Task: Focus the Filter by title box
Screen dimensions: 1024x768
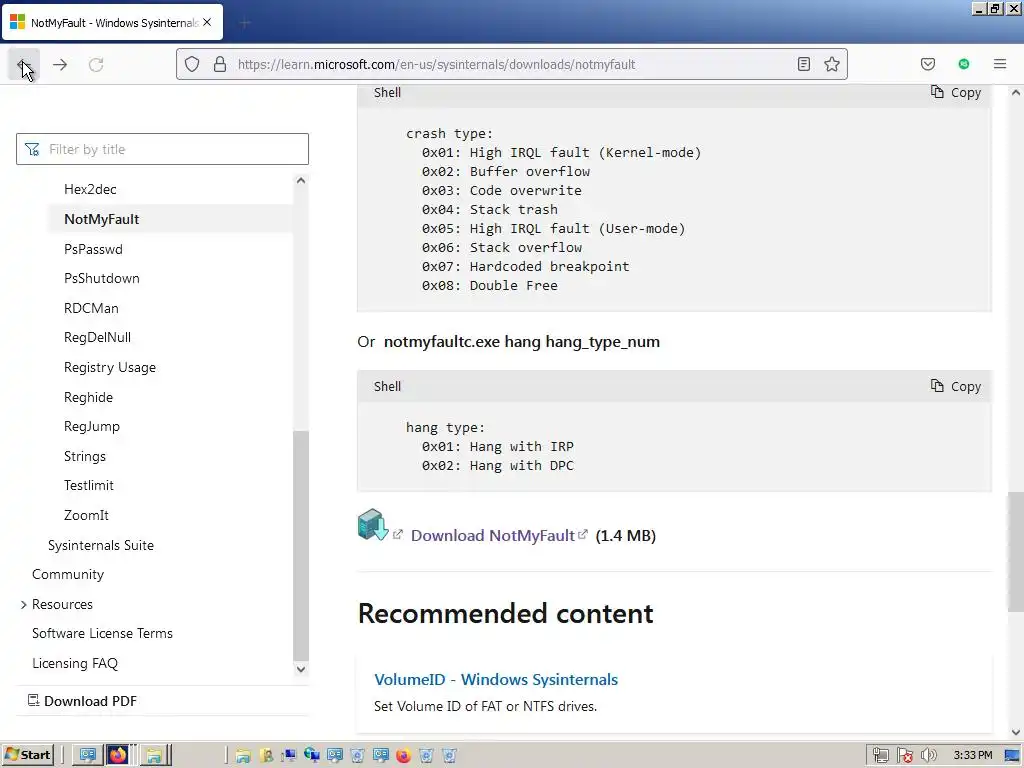Action: [x=163, y=149]
